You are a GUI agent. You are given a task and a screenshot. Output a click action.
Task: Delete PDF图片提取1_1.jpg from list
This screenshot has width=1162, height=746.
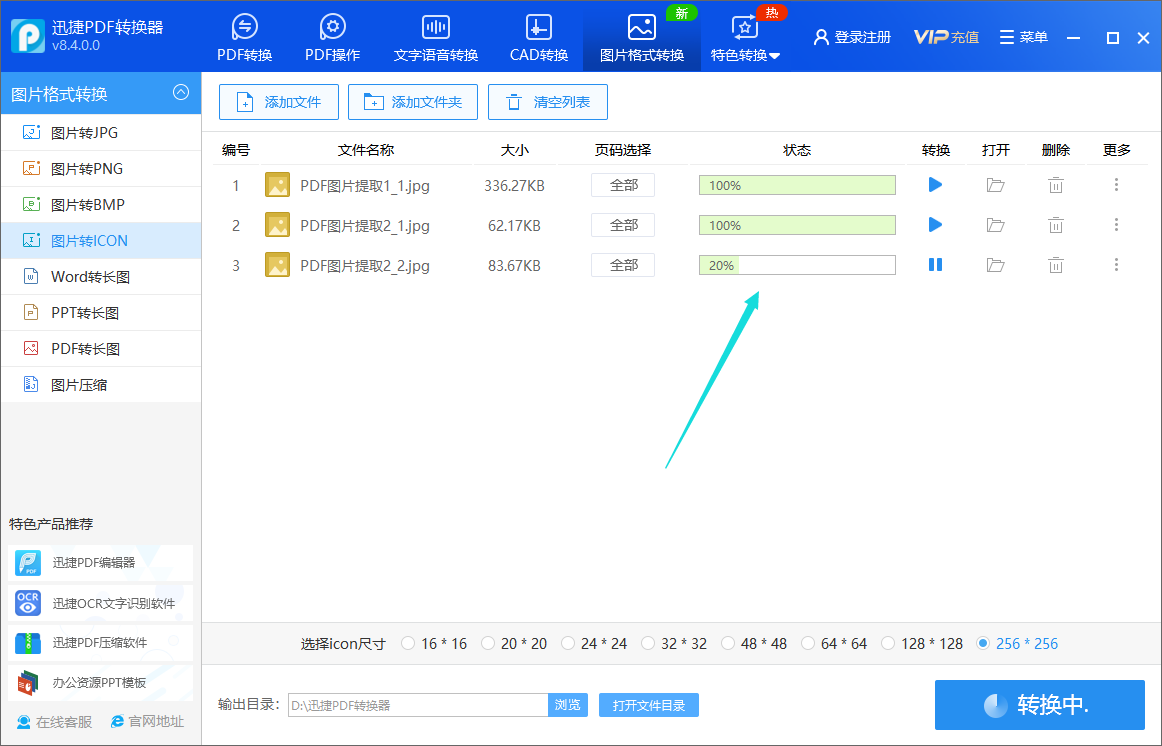1055,185
